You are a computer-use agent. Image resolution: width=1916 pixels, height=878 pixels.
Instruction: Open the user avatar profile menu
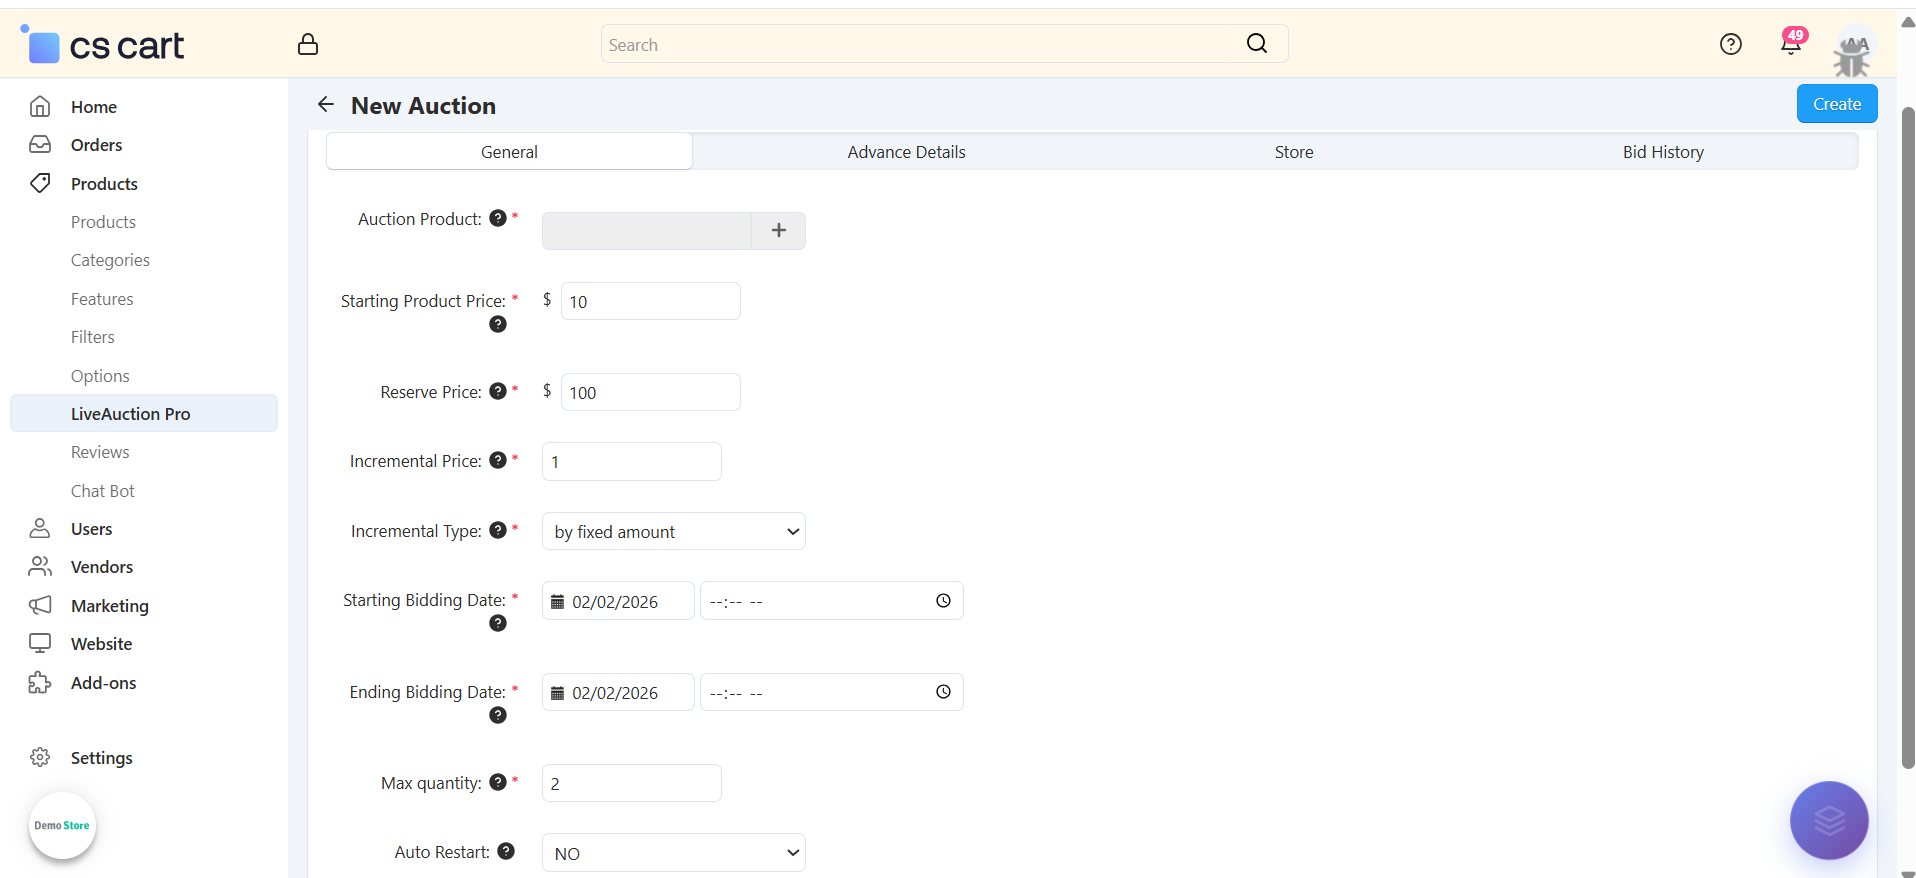pos(1853,52)
